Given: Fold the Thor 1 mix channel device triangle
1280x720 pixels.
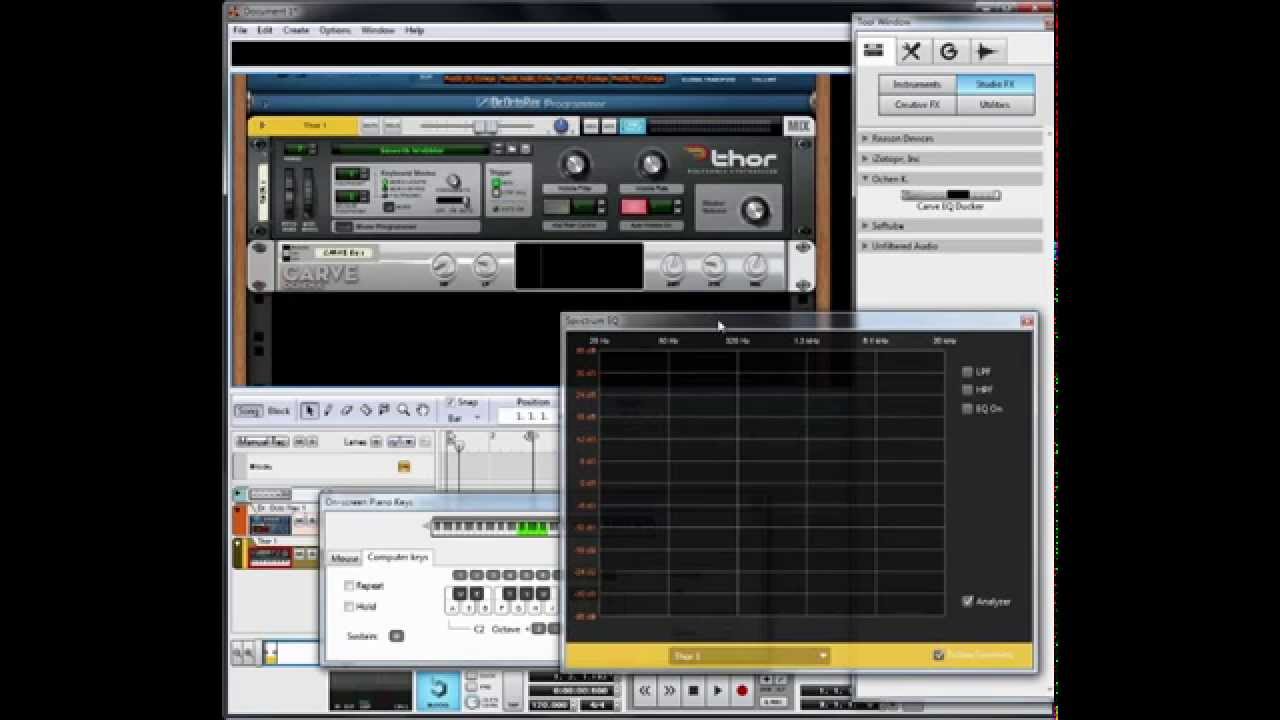Looking at the screenshot, I should click(x=262, y=126).
